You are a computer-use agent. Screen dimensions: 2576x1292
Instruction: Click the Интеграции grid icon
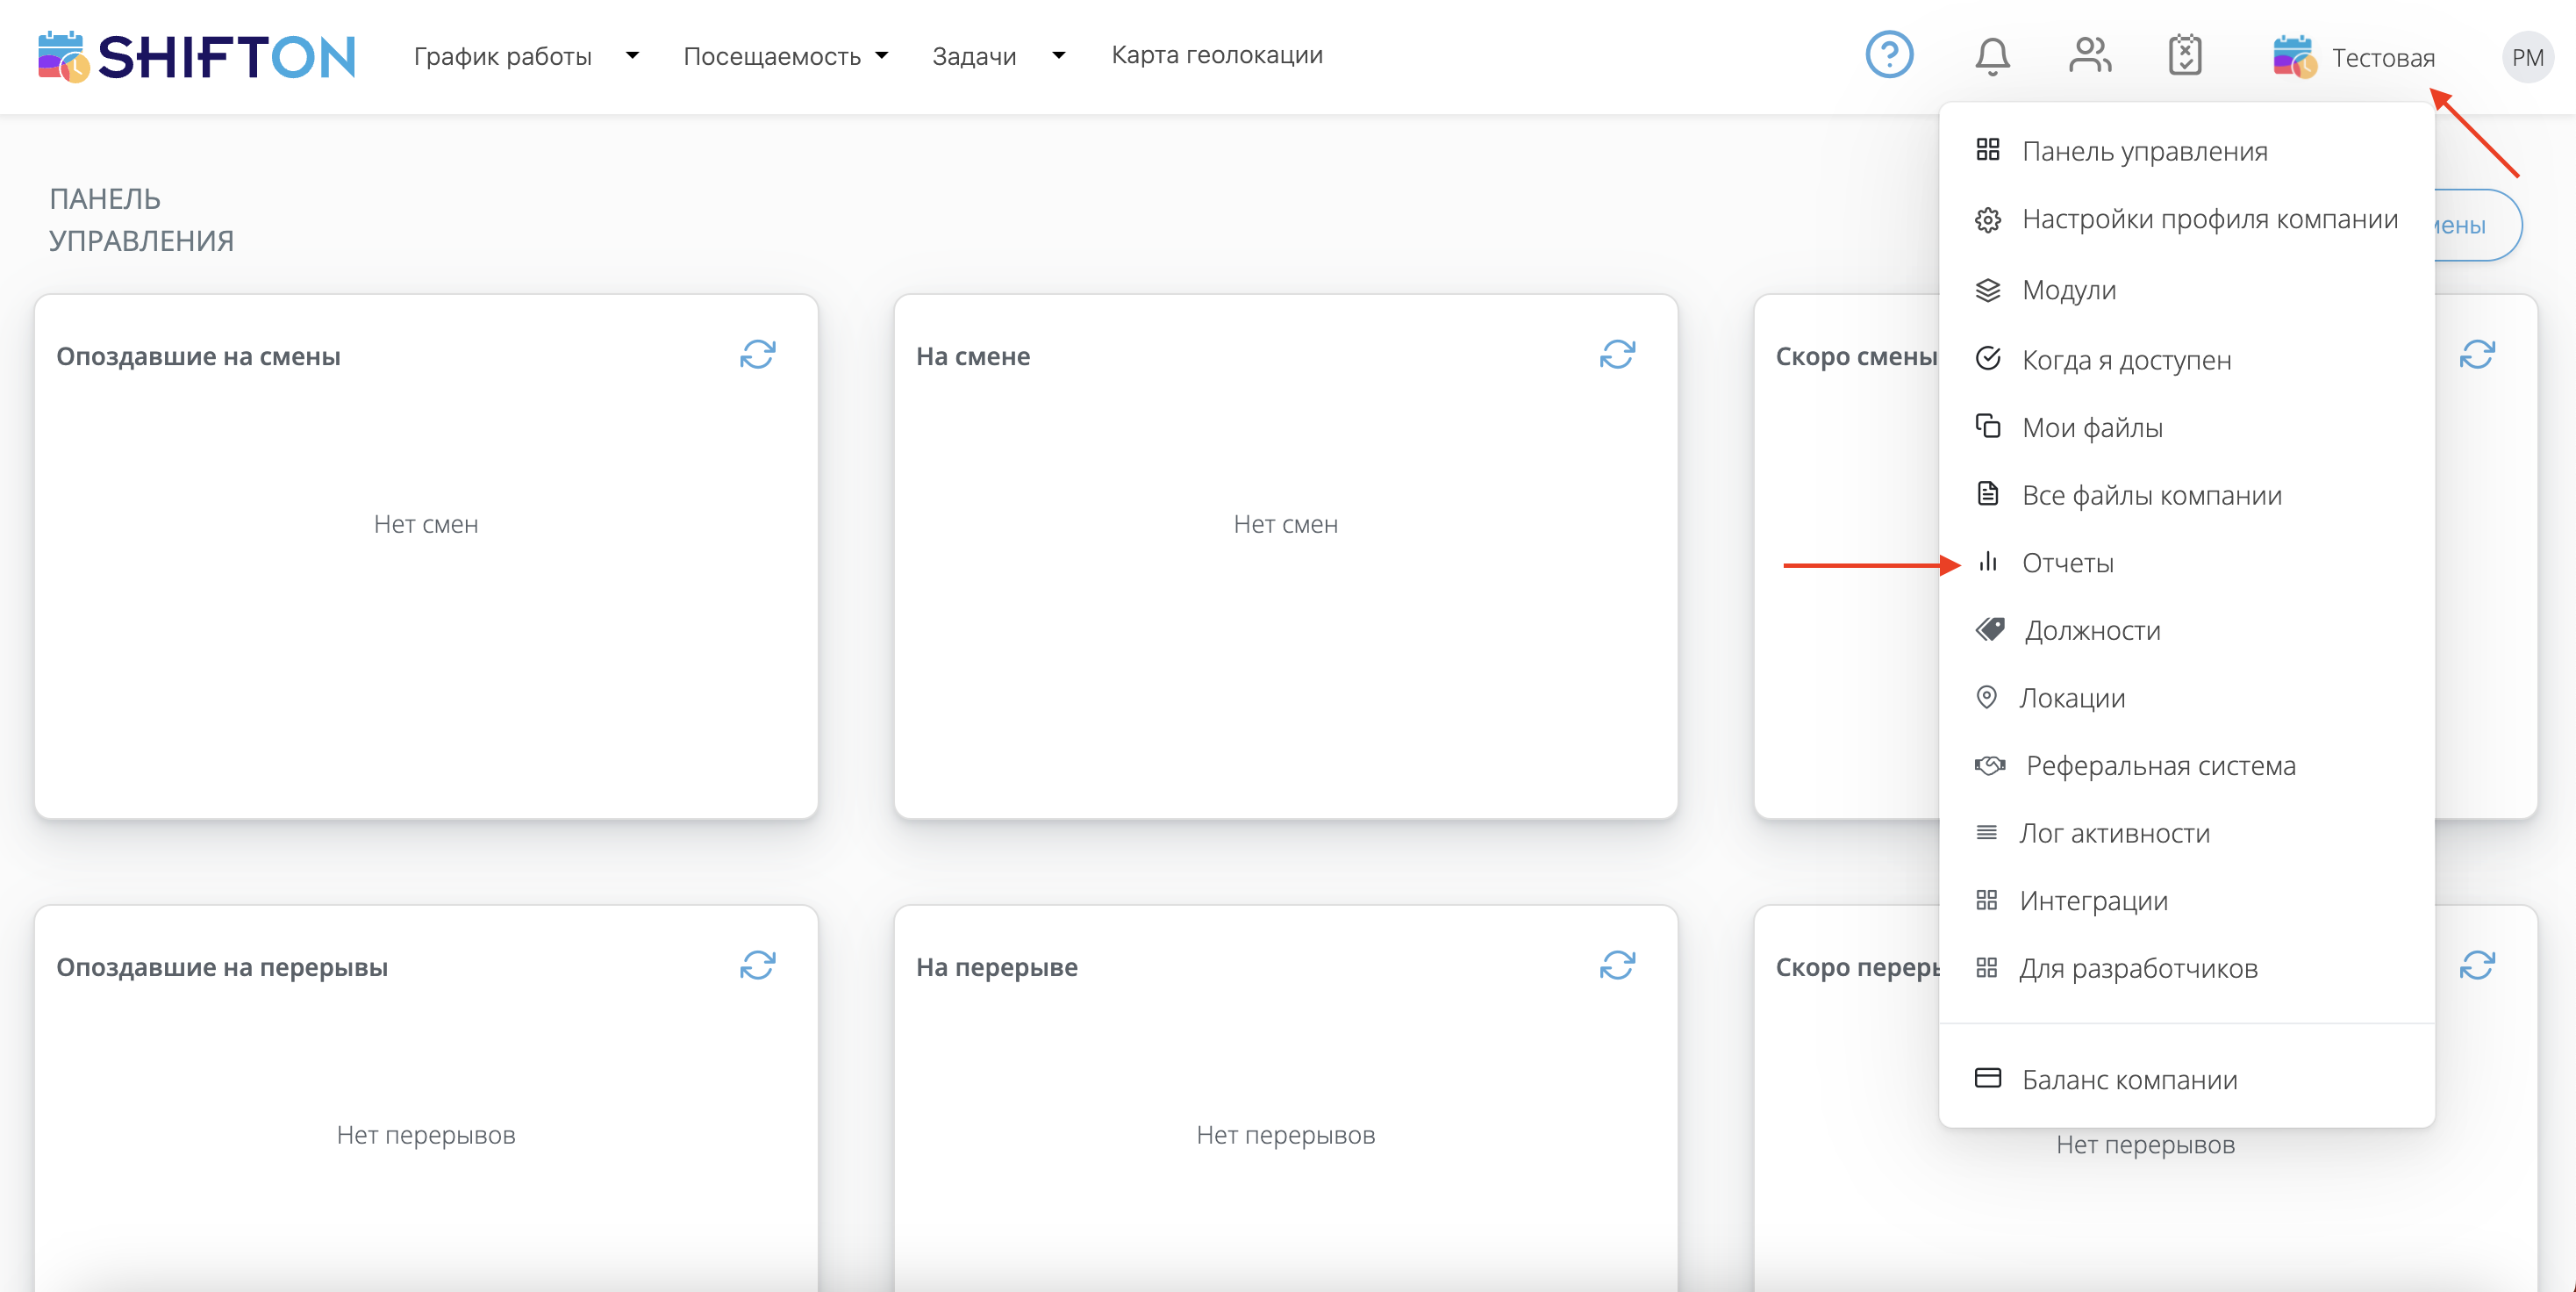pos(1986,900)
